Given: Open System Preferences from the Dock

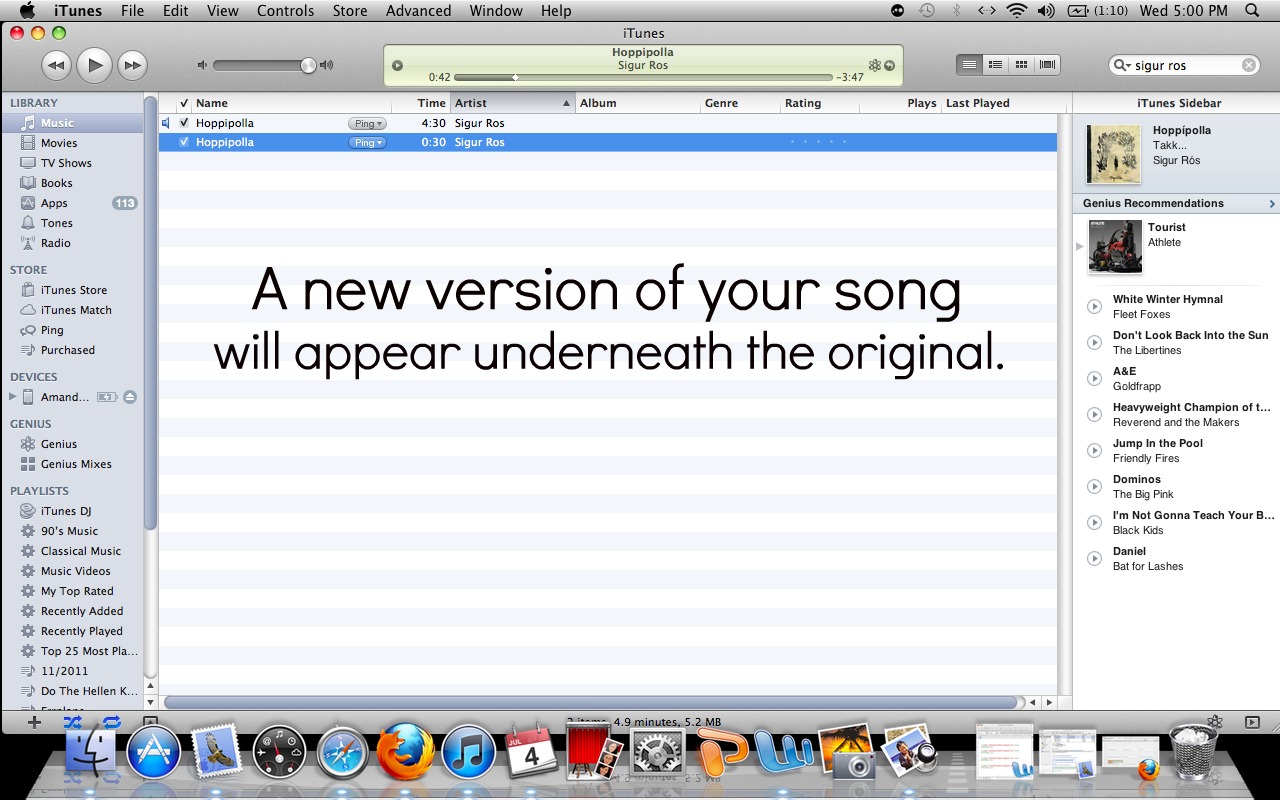Looking at the screenshot, I should pyautogui.click(x=657, y=753).
